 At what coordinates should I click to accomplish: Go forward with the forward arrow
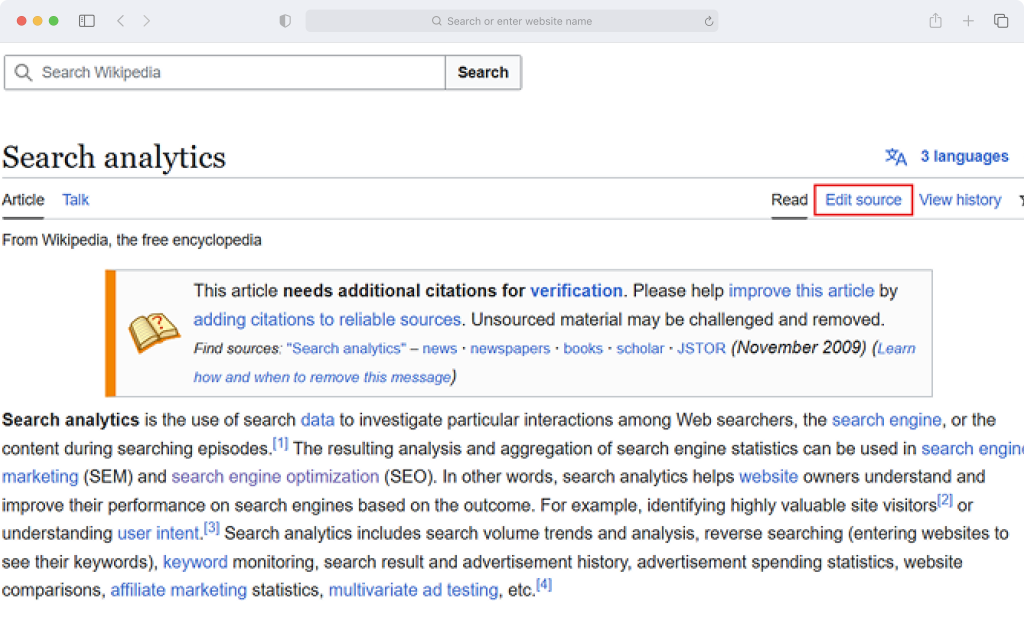pyautogui.click(x=146, y=21)
